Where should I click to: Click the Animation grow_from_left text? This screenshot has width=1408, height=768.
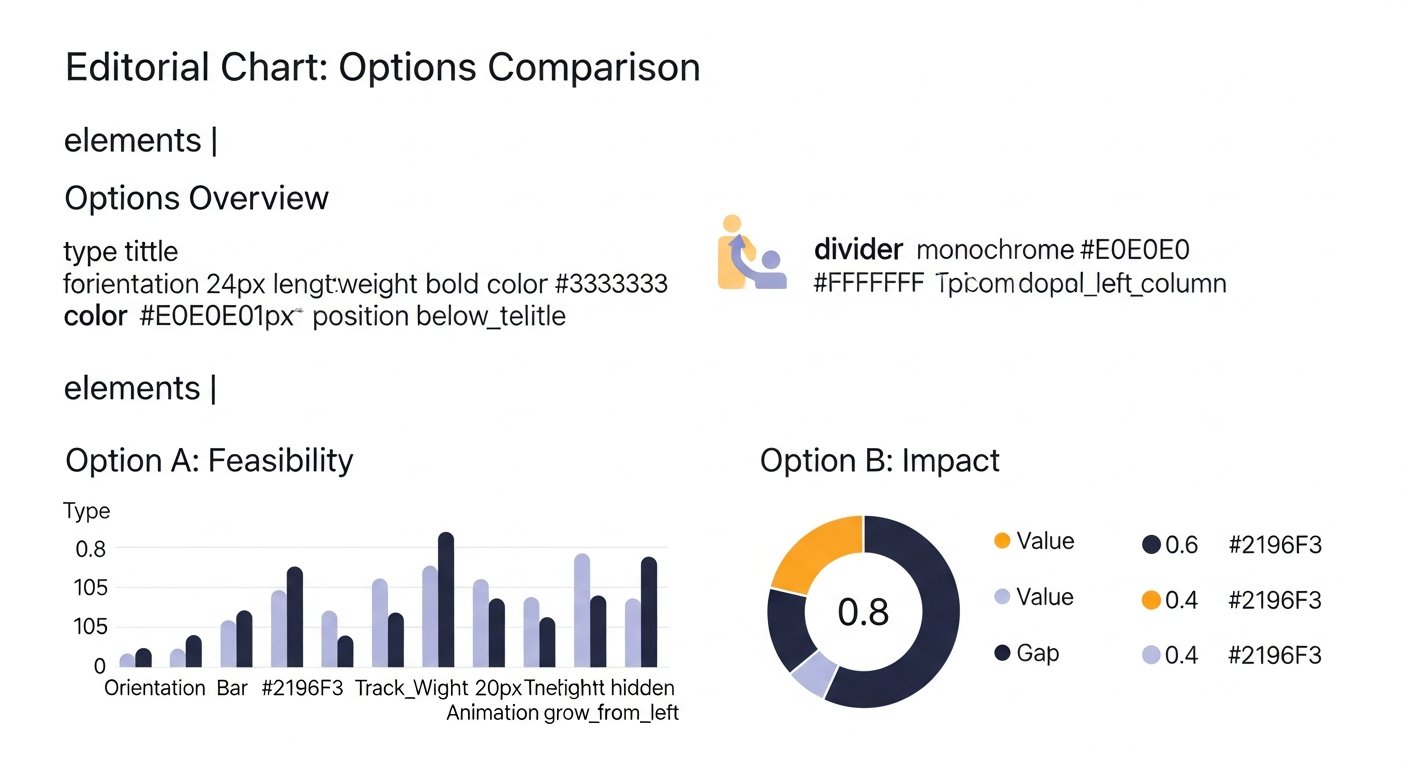click(x=562, y=713)
